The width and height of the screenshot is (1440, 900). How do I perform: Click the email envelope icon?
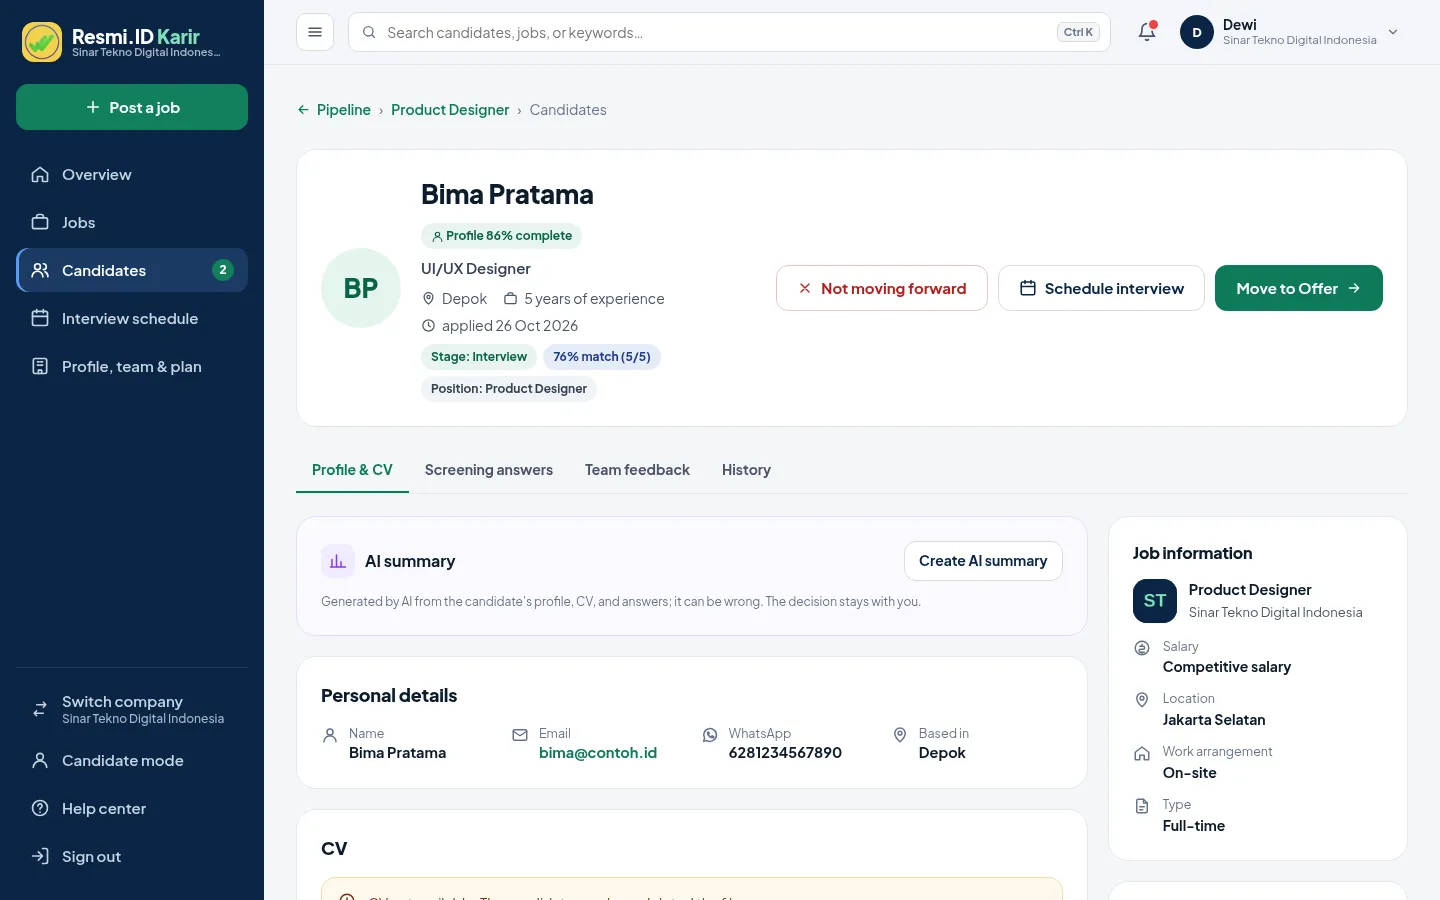[520, 735]
